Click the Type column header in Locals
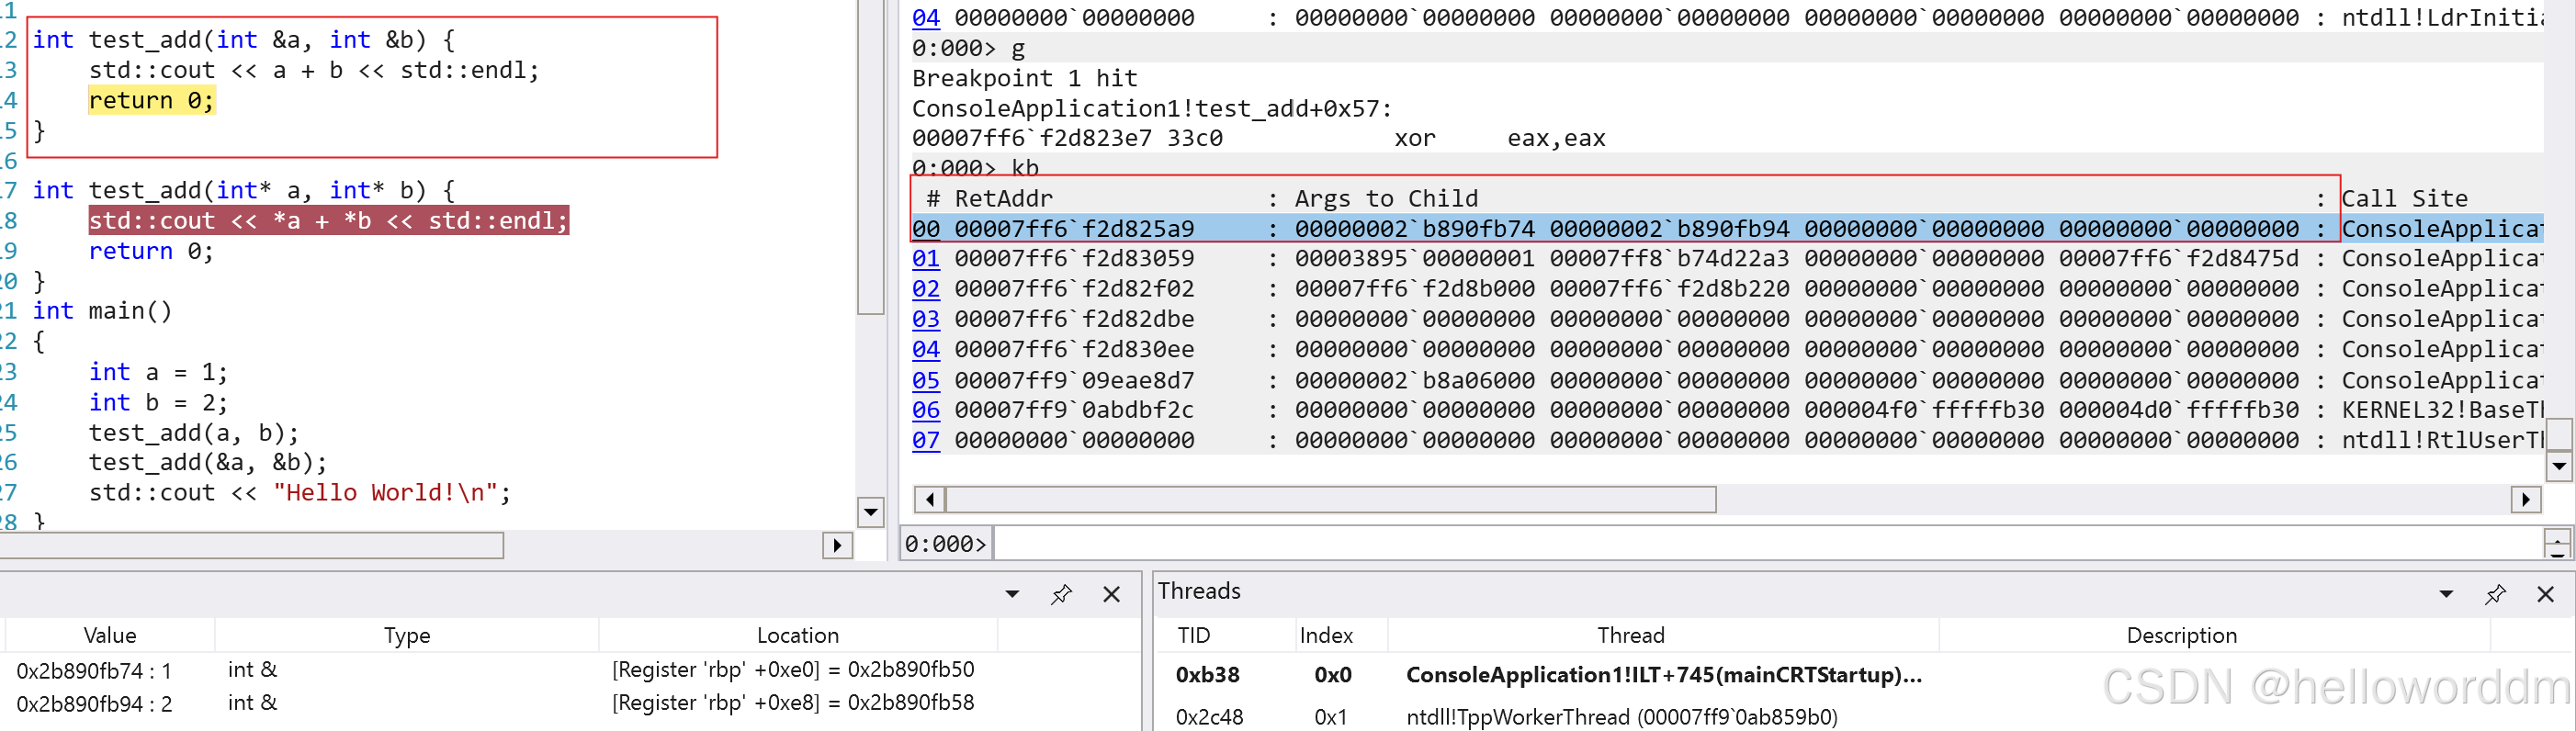 click(x=407, y=635)
